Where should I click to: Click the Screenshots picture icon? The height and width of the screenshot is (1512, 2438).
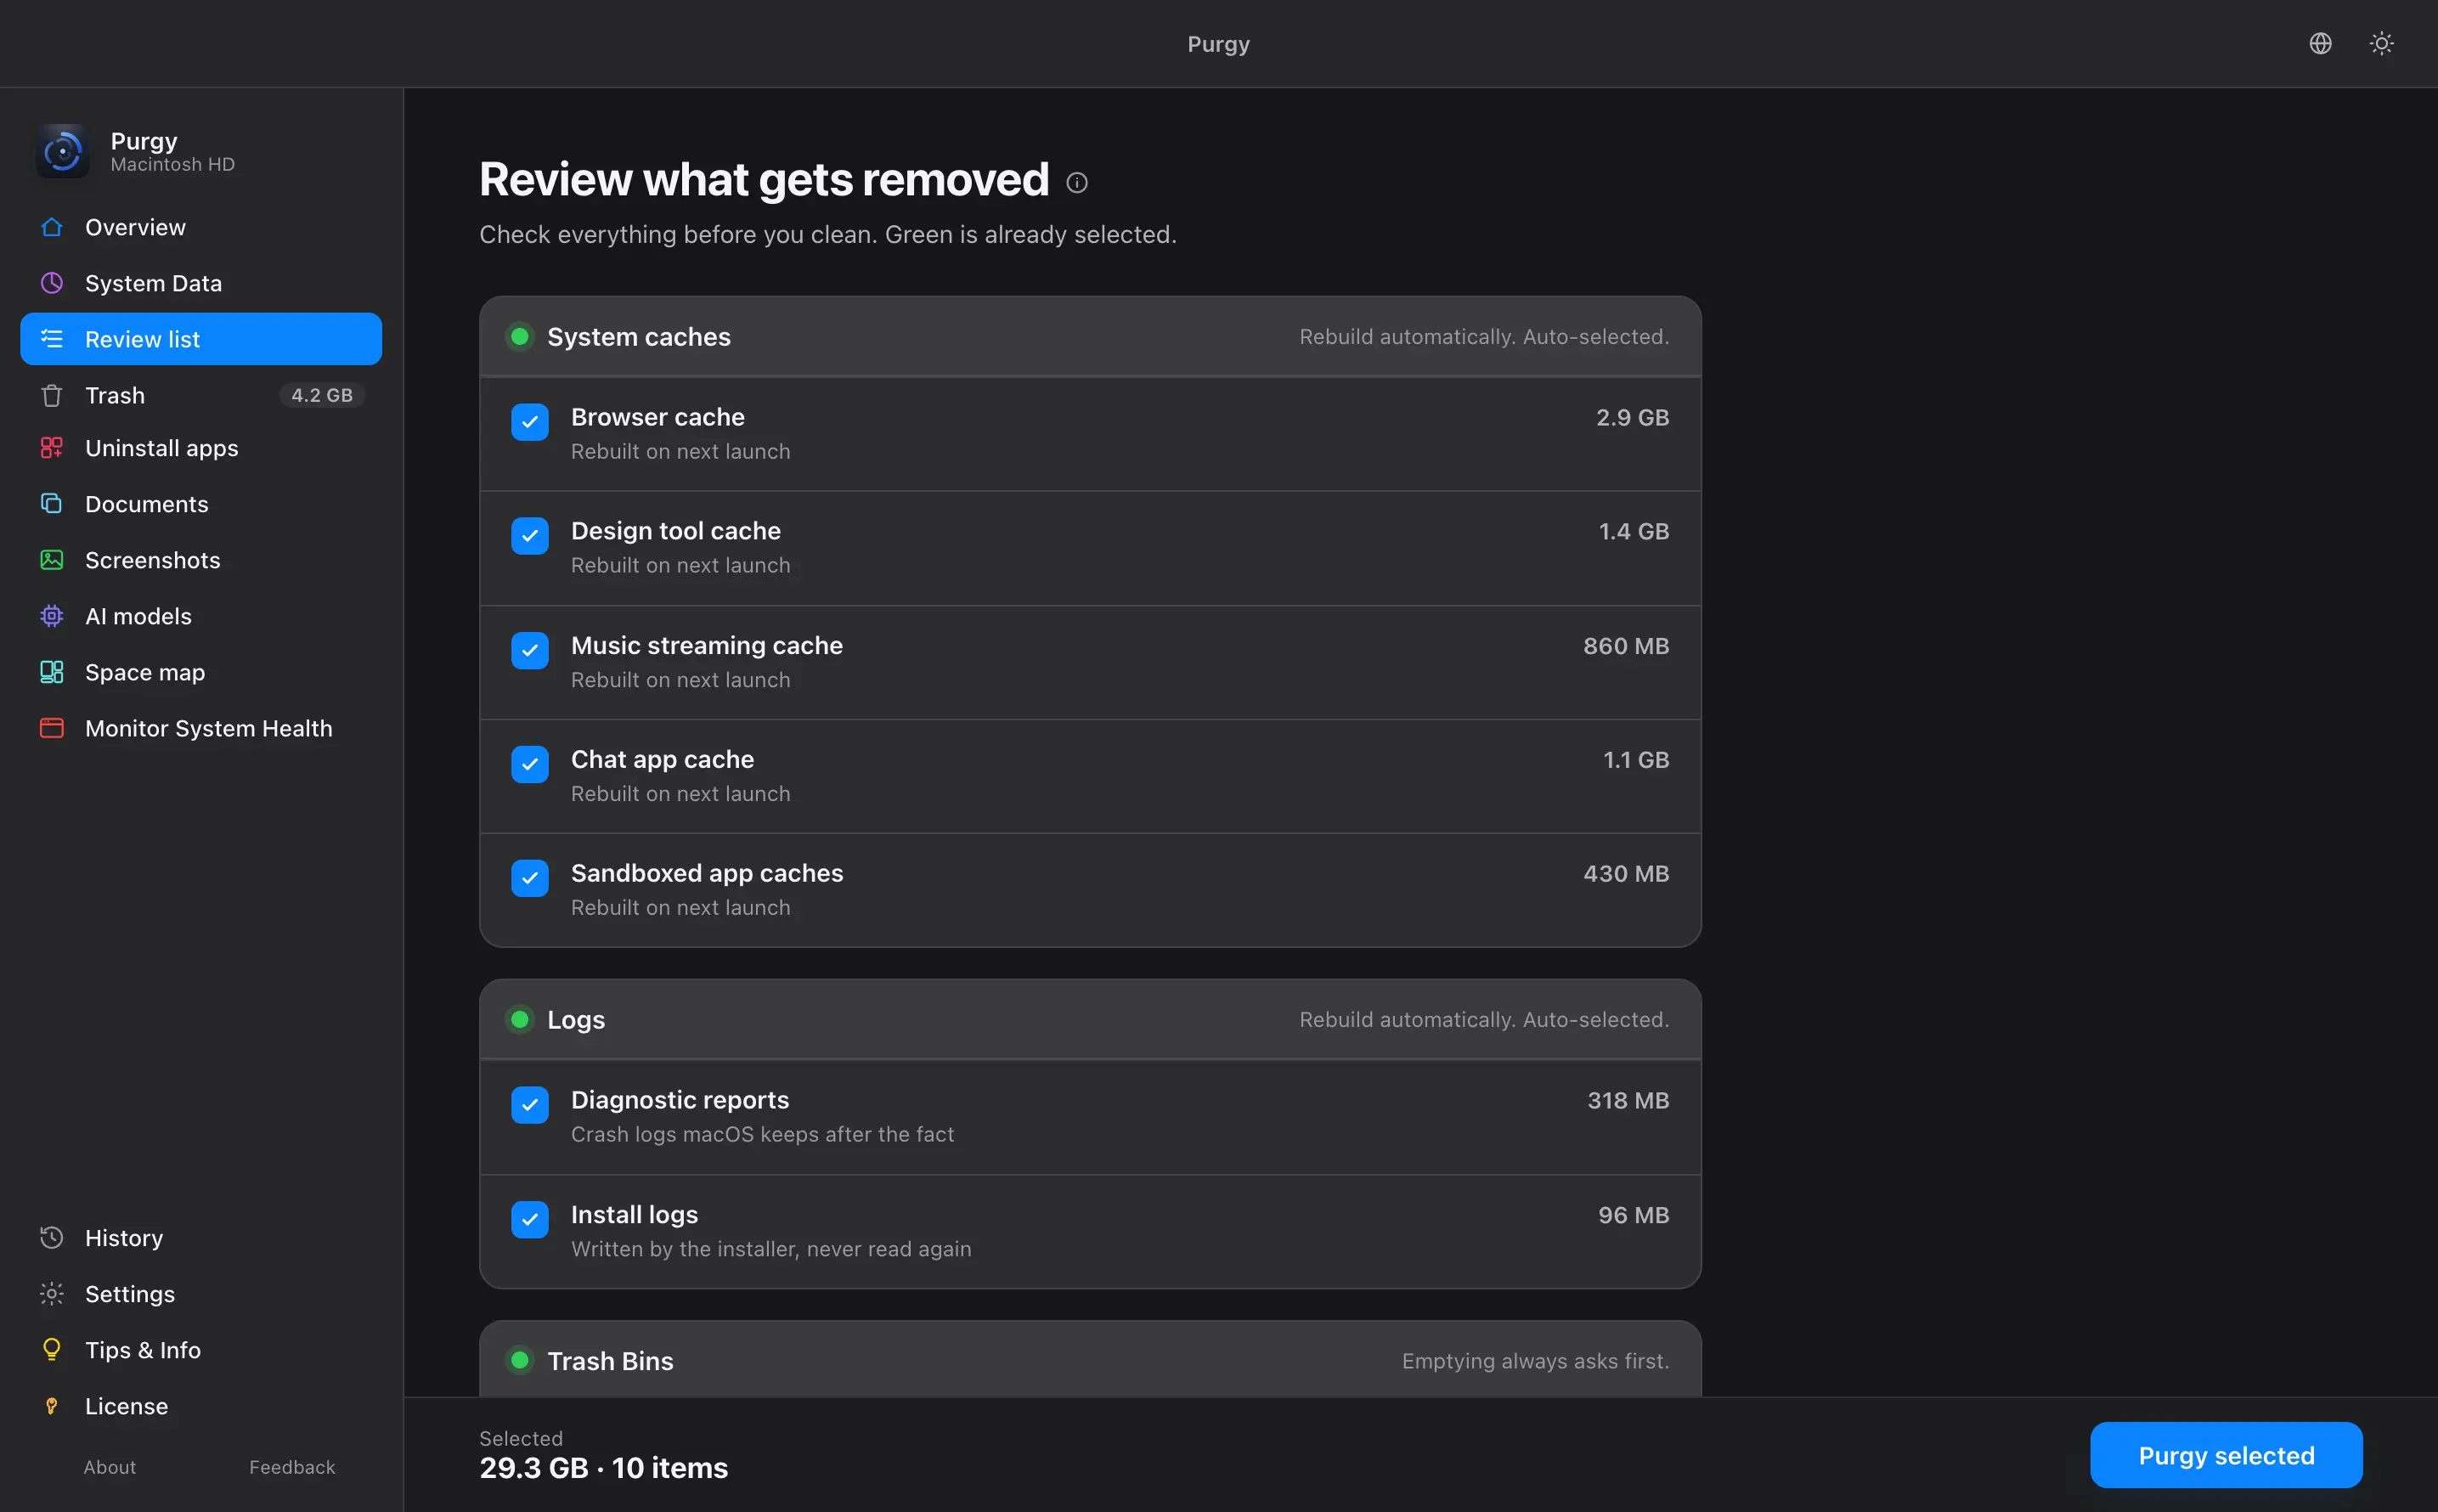[x=52, y=560]
